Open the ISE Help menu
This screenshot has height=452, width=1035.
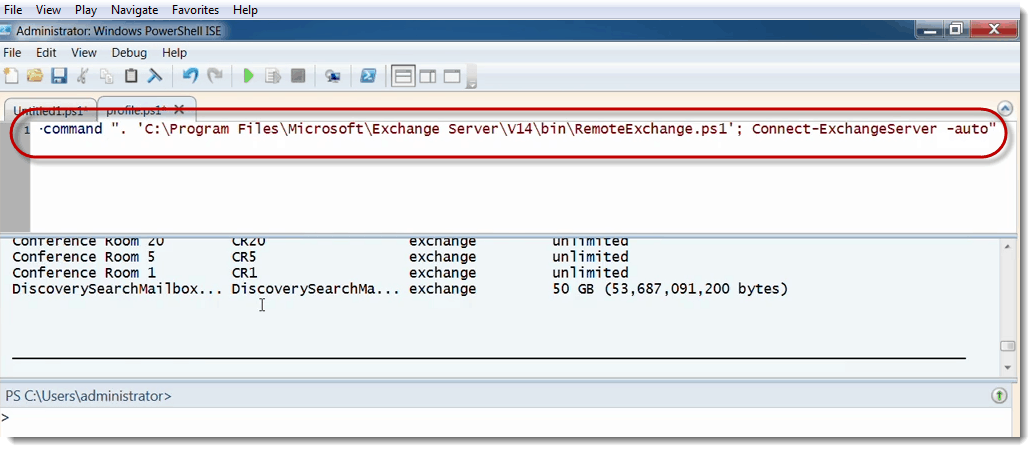174,53
